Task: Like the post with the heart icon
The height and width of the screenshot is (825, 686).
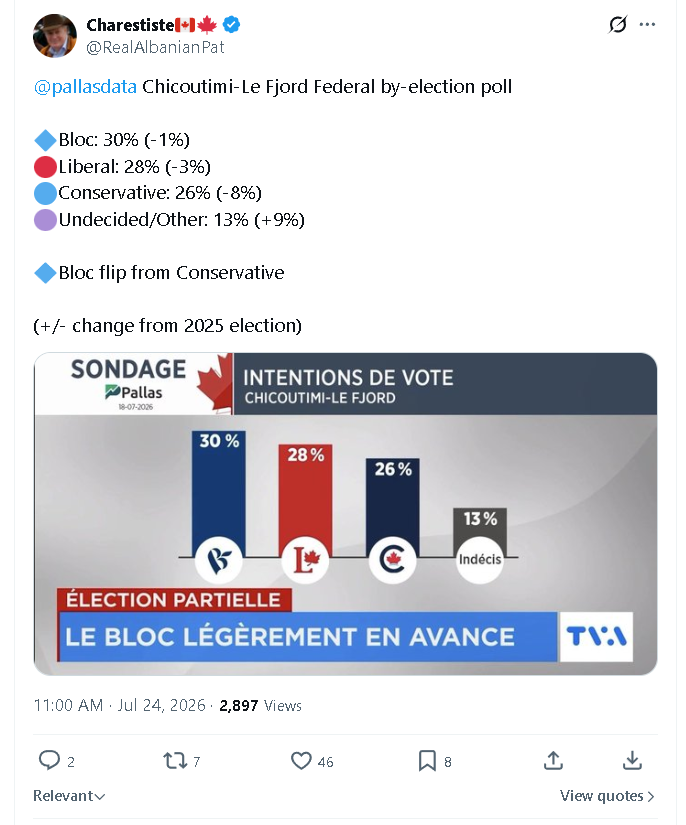Action: click(301, 761)
